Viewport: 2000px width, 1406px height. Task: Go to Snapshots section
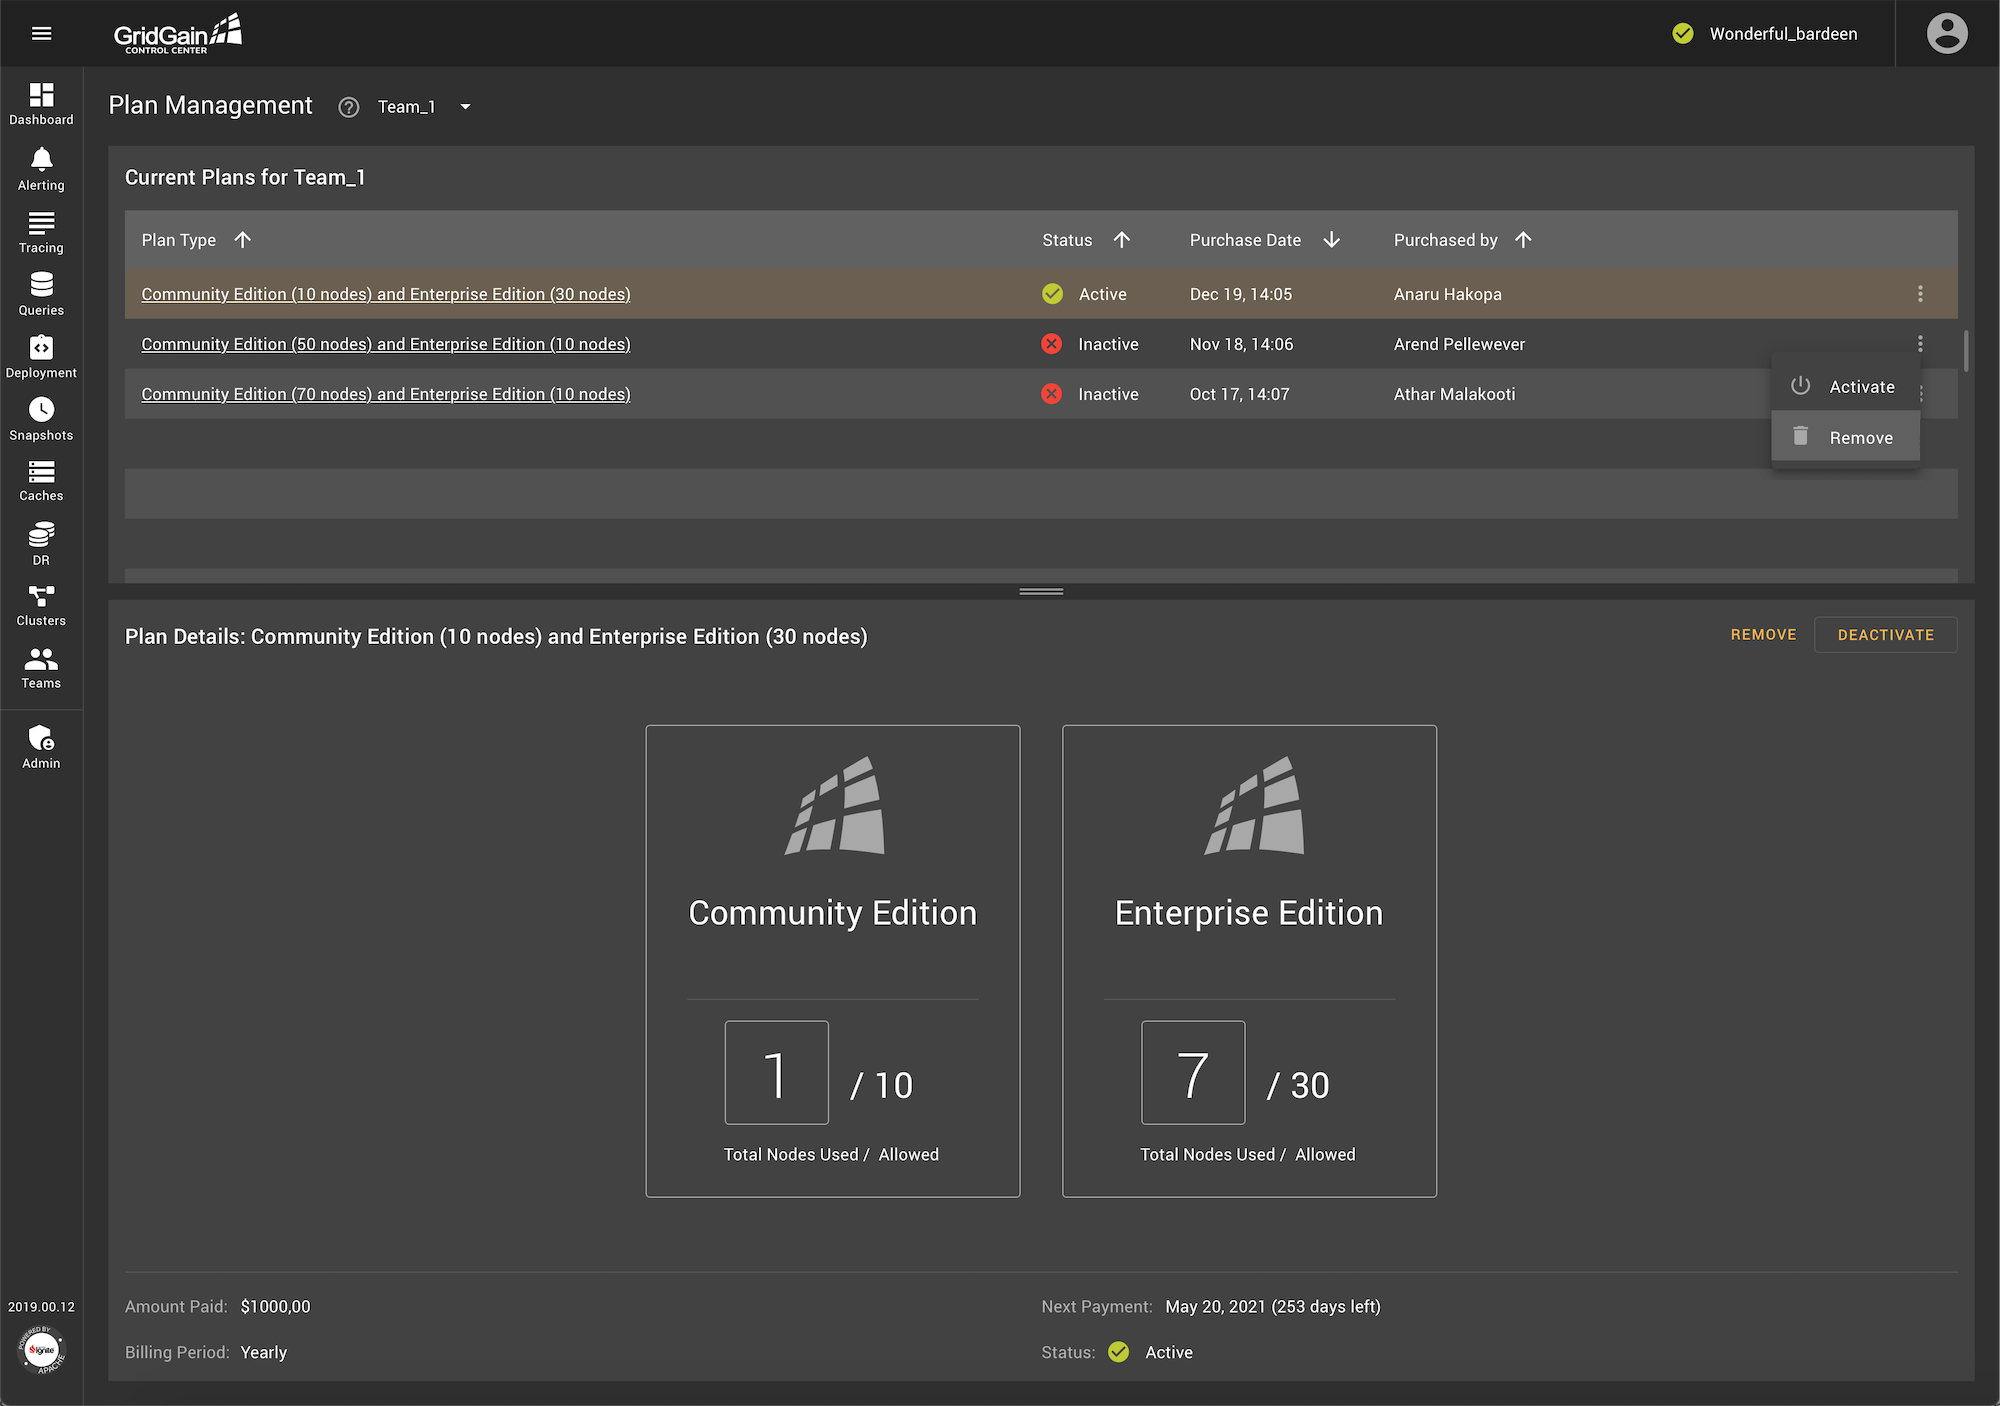pos(41,419)
